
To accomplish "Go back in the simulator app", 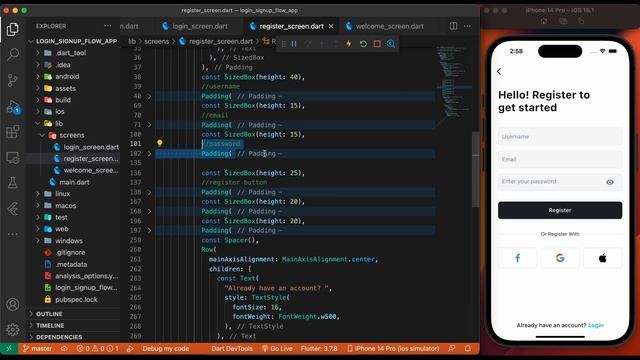I will tap(499, 71).
